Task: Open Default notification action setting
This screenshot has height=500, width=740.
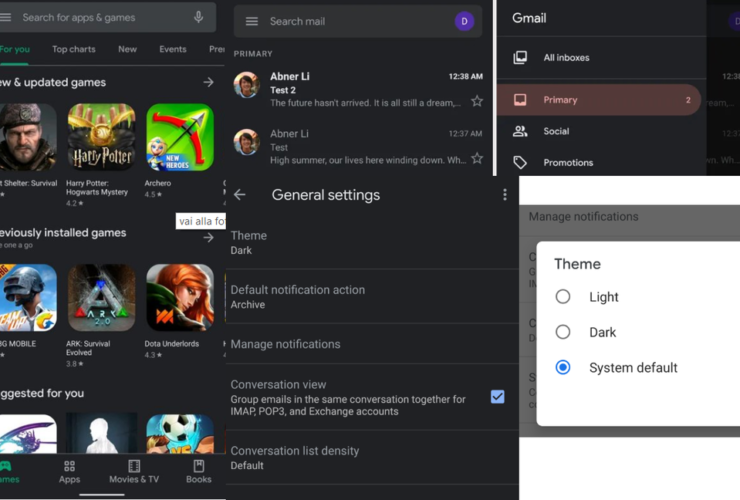Action: click(373, 297)
